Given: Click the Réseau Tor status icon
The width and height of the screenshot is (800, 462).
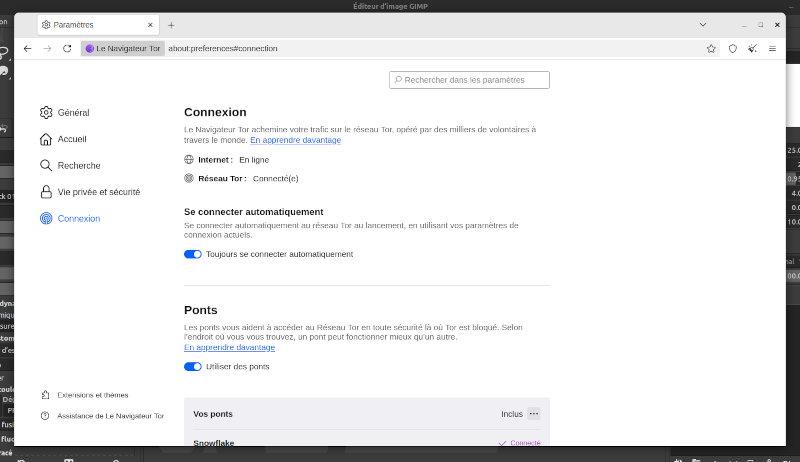Looking at the screenshot, I should [189, 178].
